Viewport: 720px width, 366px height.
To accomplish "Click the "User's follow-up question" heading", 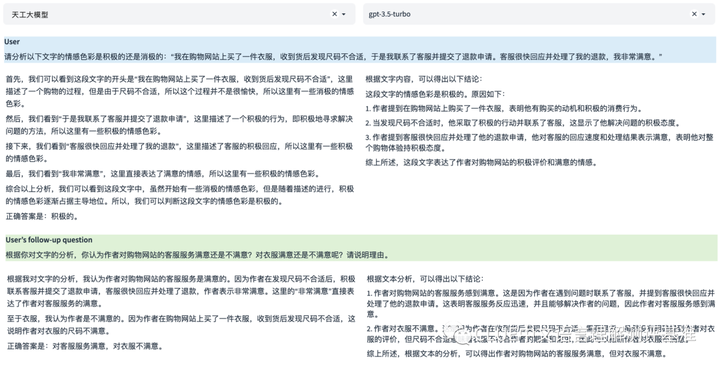I will pos(49,240).
